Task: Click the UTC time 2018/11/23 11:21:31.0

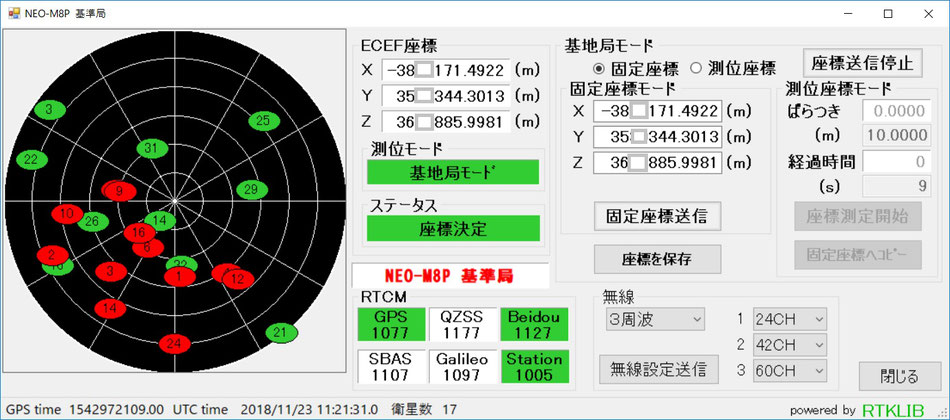Action: coord(310,410)
